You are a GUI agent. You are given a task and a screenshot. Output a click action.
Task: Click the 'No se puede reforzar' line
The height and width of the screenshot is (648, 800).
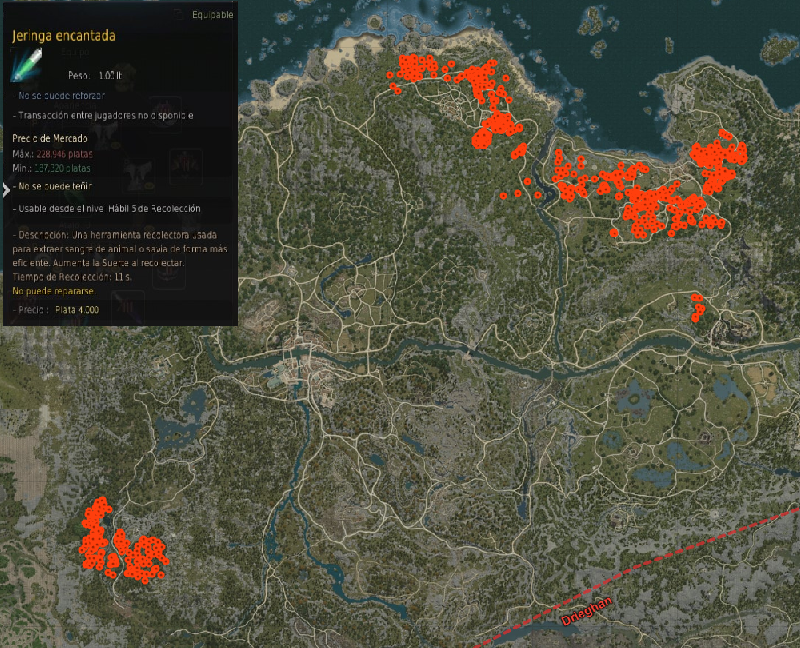(61, 95)
